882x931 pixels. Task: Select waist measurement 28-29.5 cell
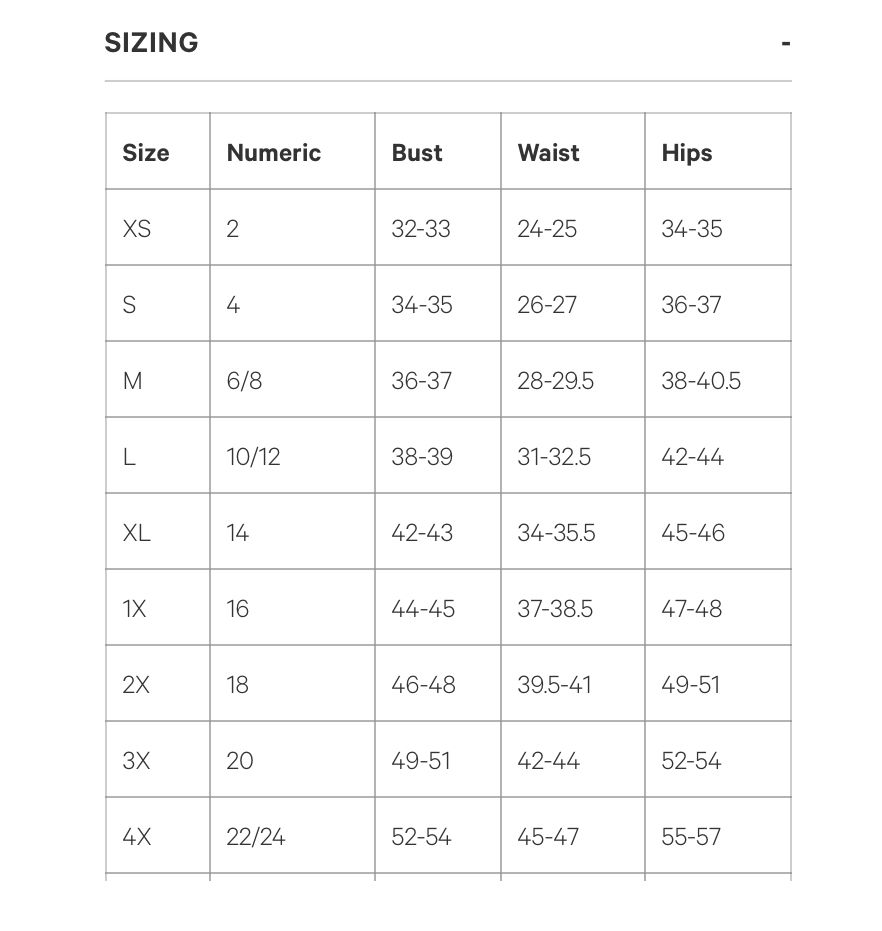555,381
